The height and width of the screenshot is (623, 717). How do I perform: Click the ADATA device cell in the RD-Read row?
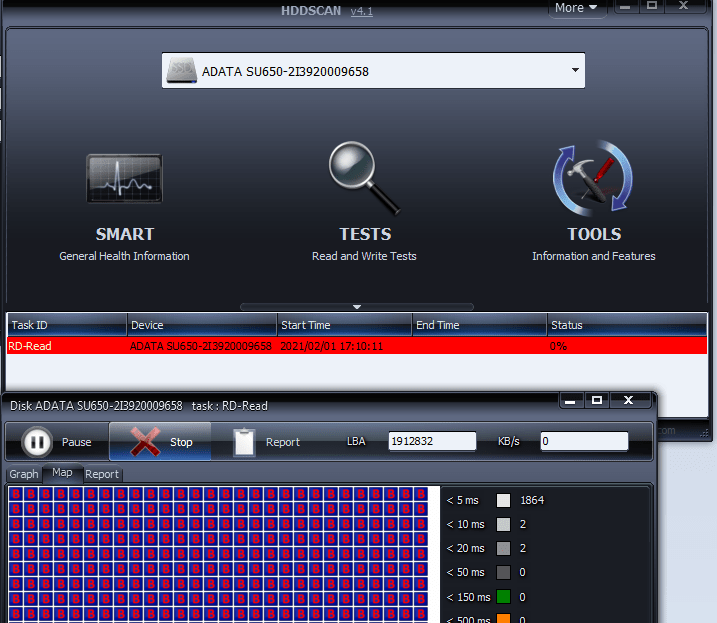pyautogui.click(x=201, y=346)
